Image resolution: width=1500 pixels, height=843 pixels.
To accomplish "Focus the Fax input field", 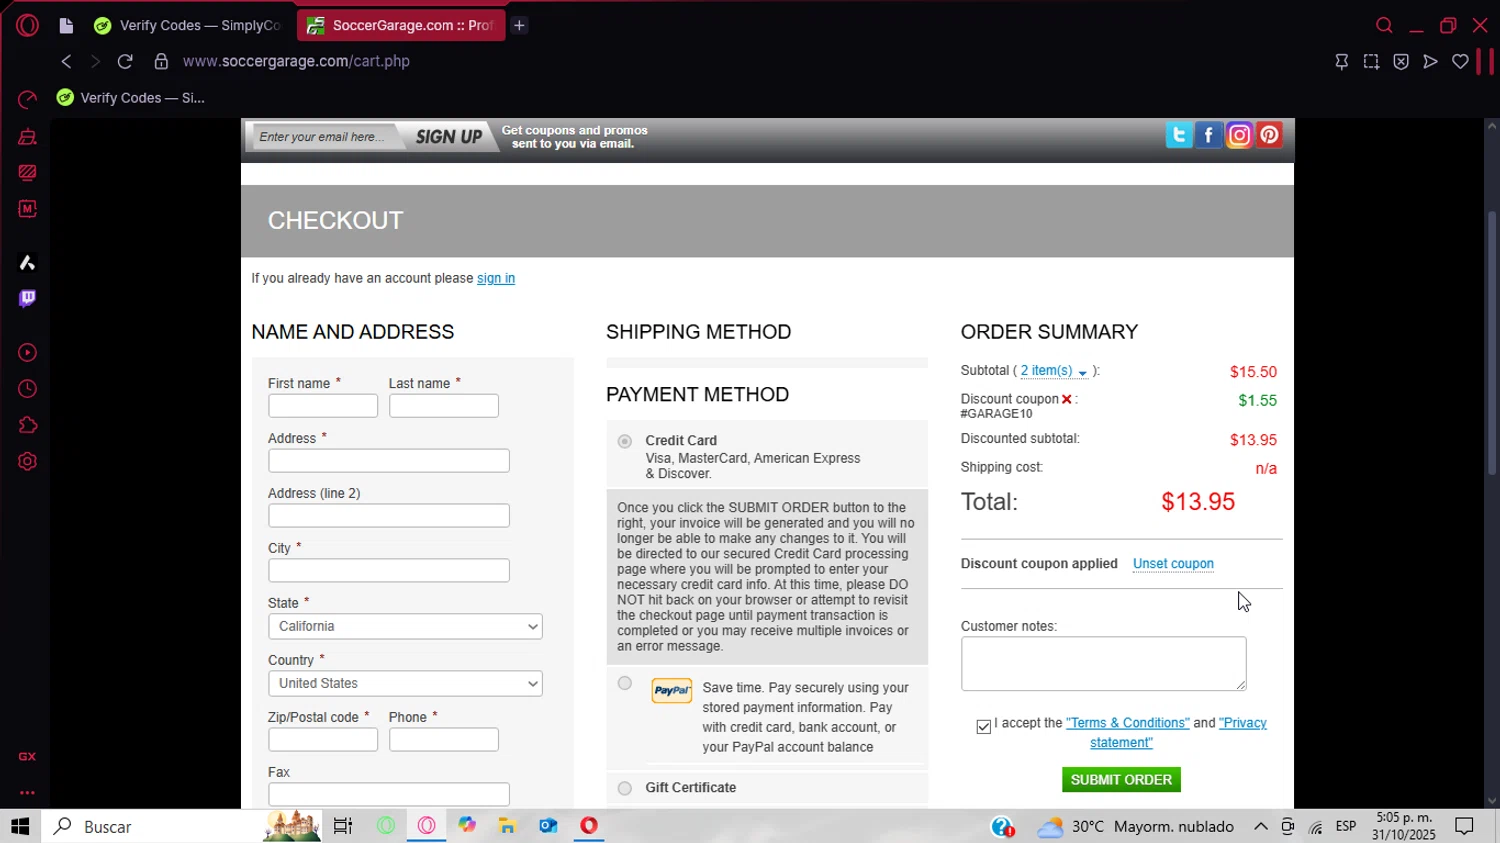I will pyautogui.click(x=389, y=795).
